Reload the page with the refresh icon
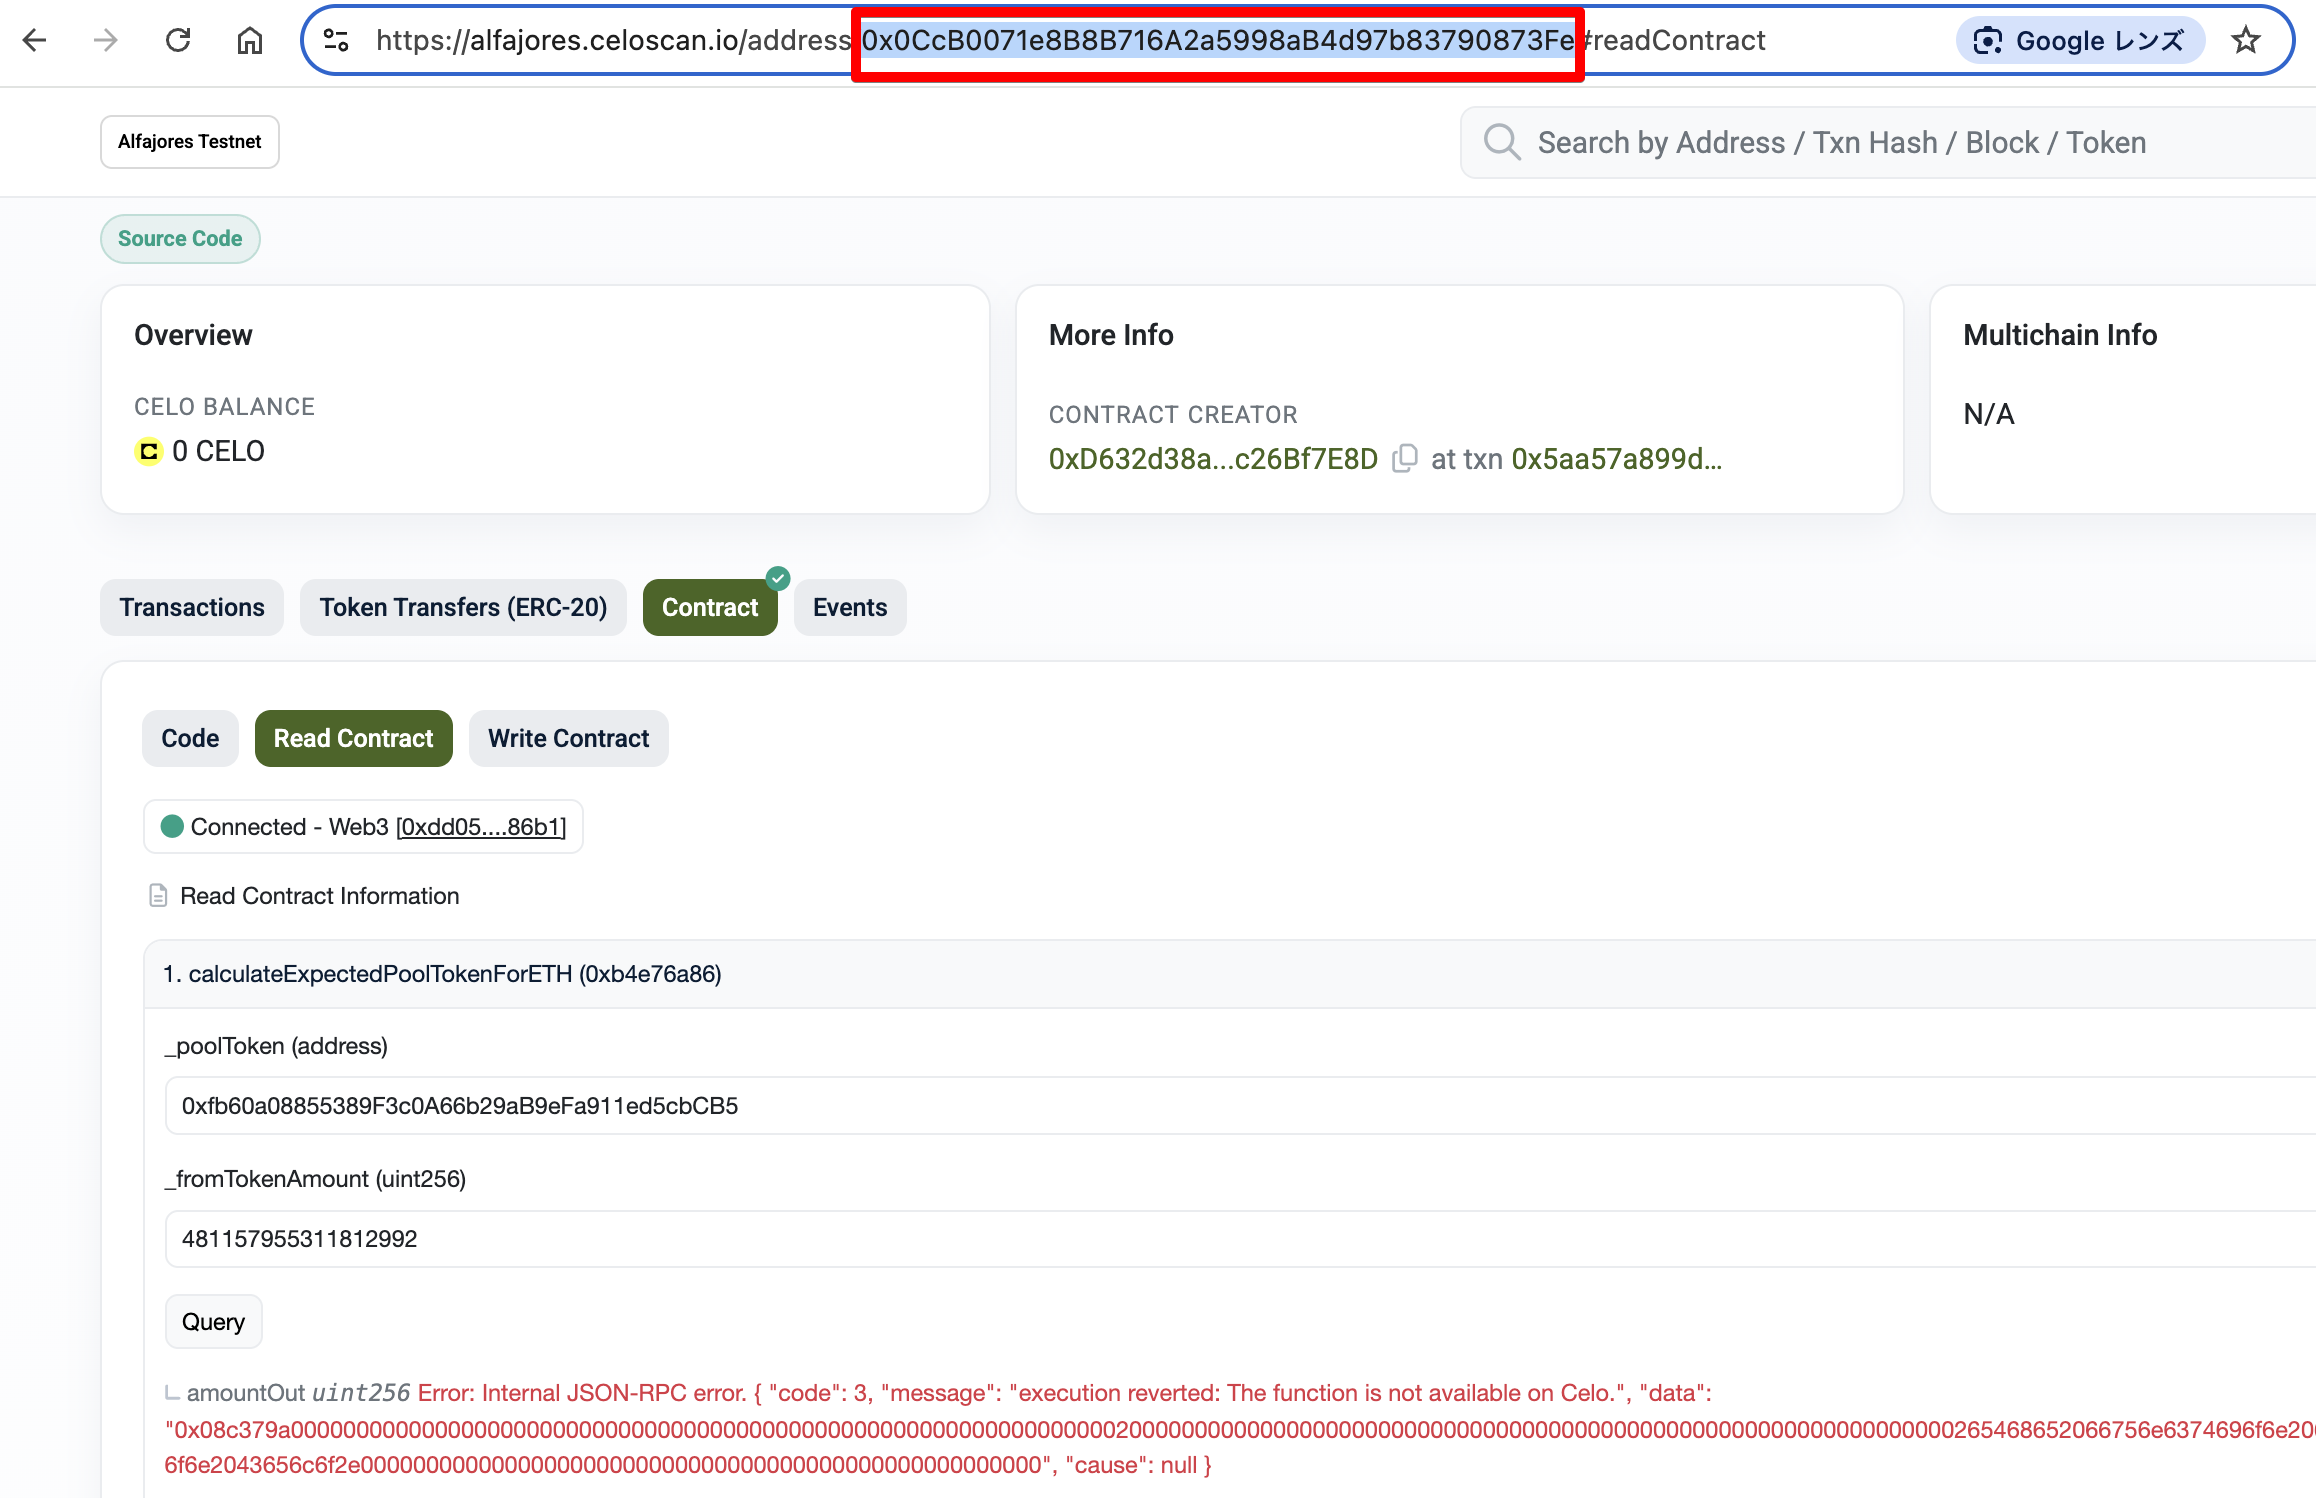Viewport: 2316px width, 1498px height. pyautogui.click(x=178, y=40)
